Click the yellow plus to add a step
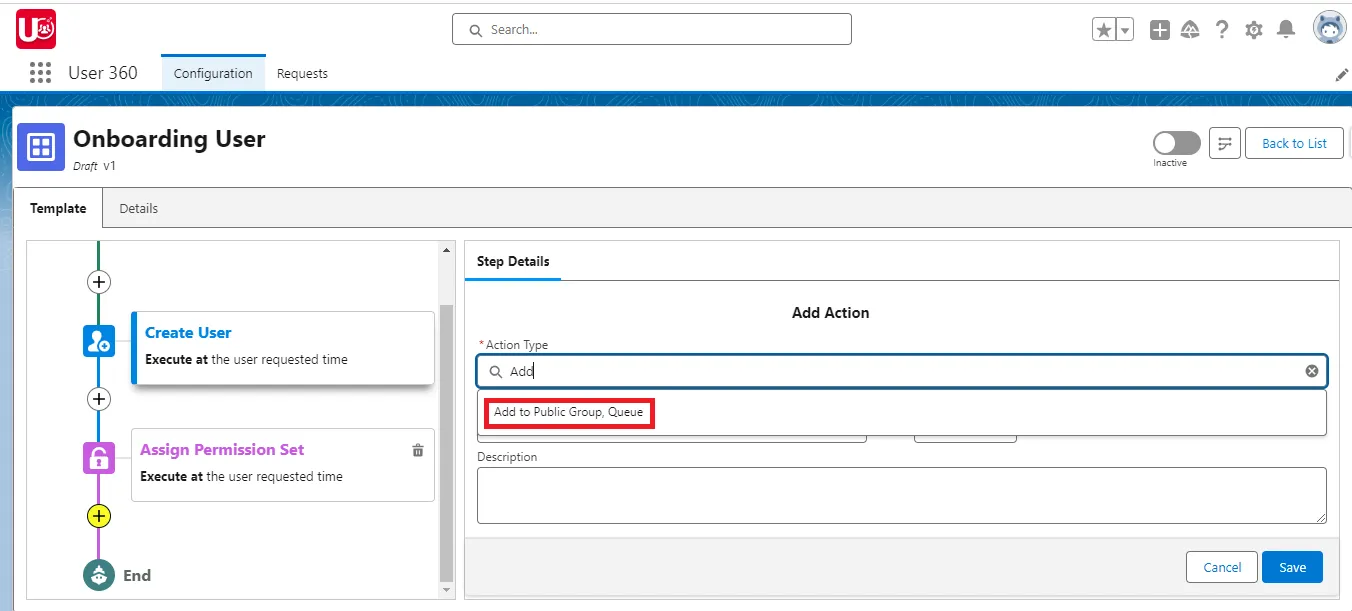This screenshot has width=1352, height=611. tap(98, 516)
